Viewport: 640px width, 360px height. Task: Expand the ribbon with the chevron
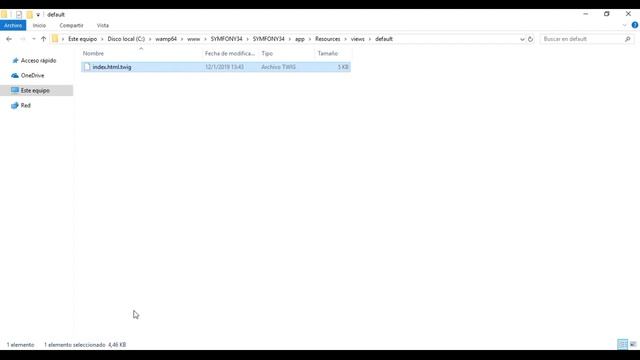[624, 25]
